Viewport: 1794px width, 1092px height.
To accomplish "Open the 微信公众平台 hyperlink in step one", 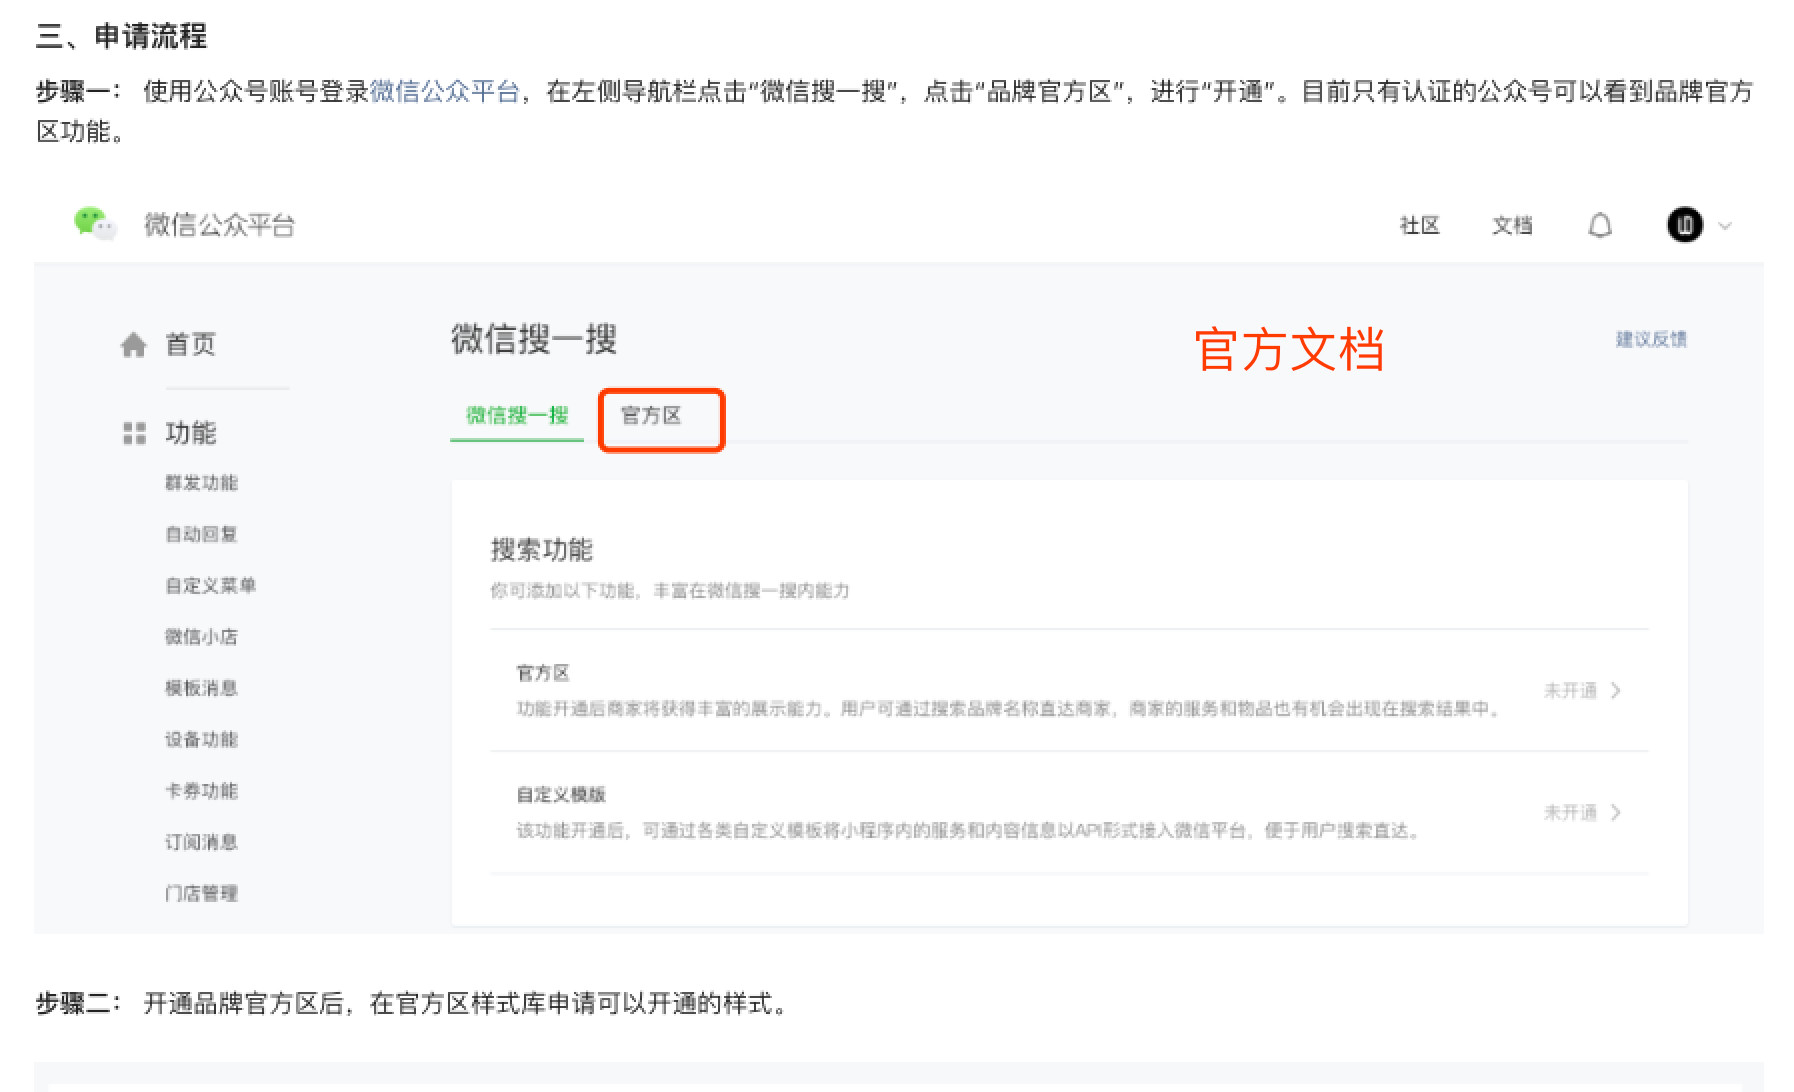I will pos(445,91).
